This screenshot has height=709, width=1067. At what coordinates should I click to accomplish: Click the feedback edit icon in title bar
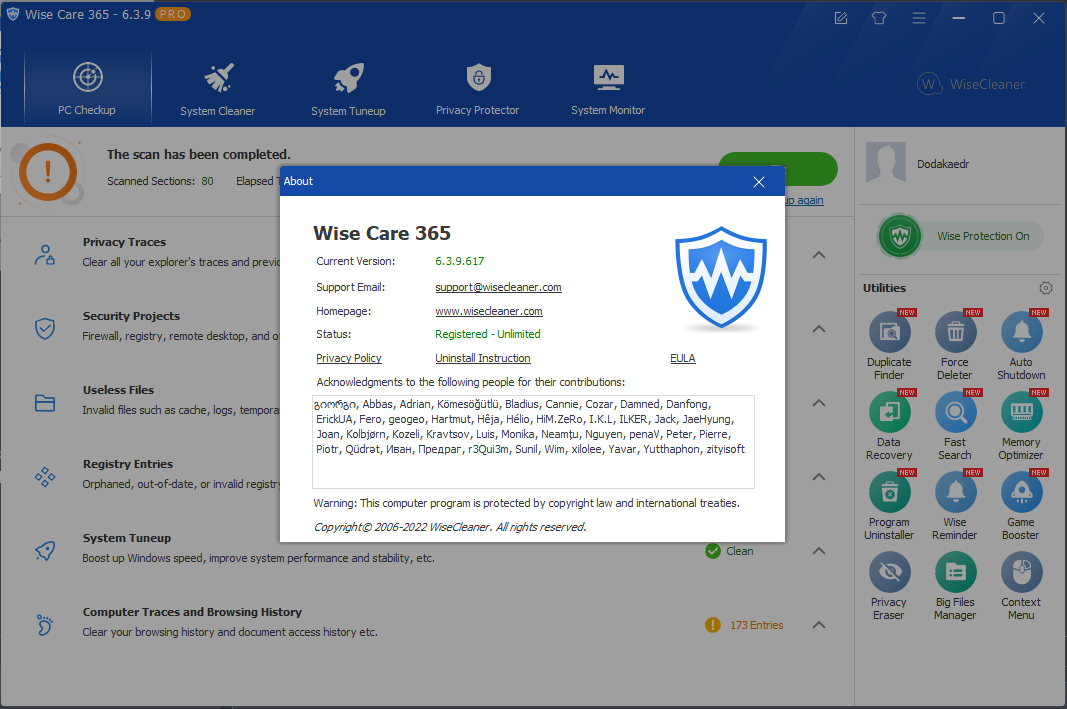[841, 18]
